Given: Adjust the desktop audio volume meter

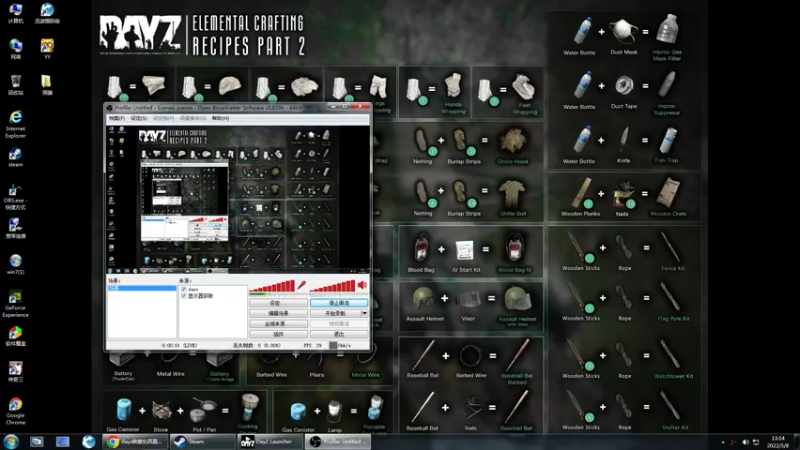Looking at the screenshot, I should tap(332, 287).
